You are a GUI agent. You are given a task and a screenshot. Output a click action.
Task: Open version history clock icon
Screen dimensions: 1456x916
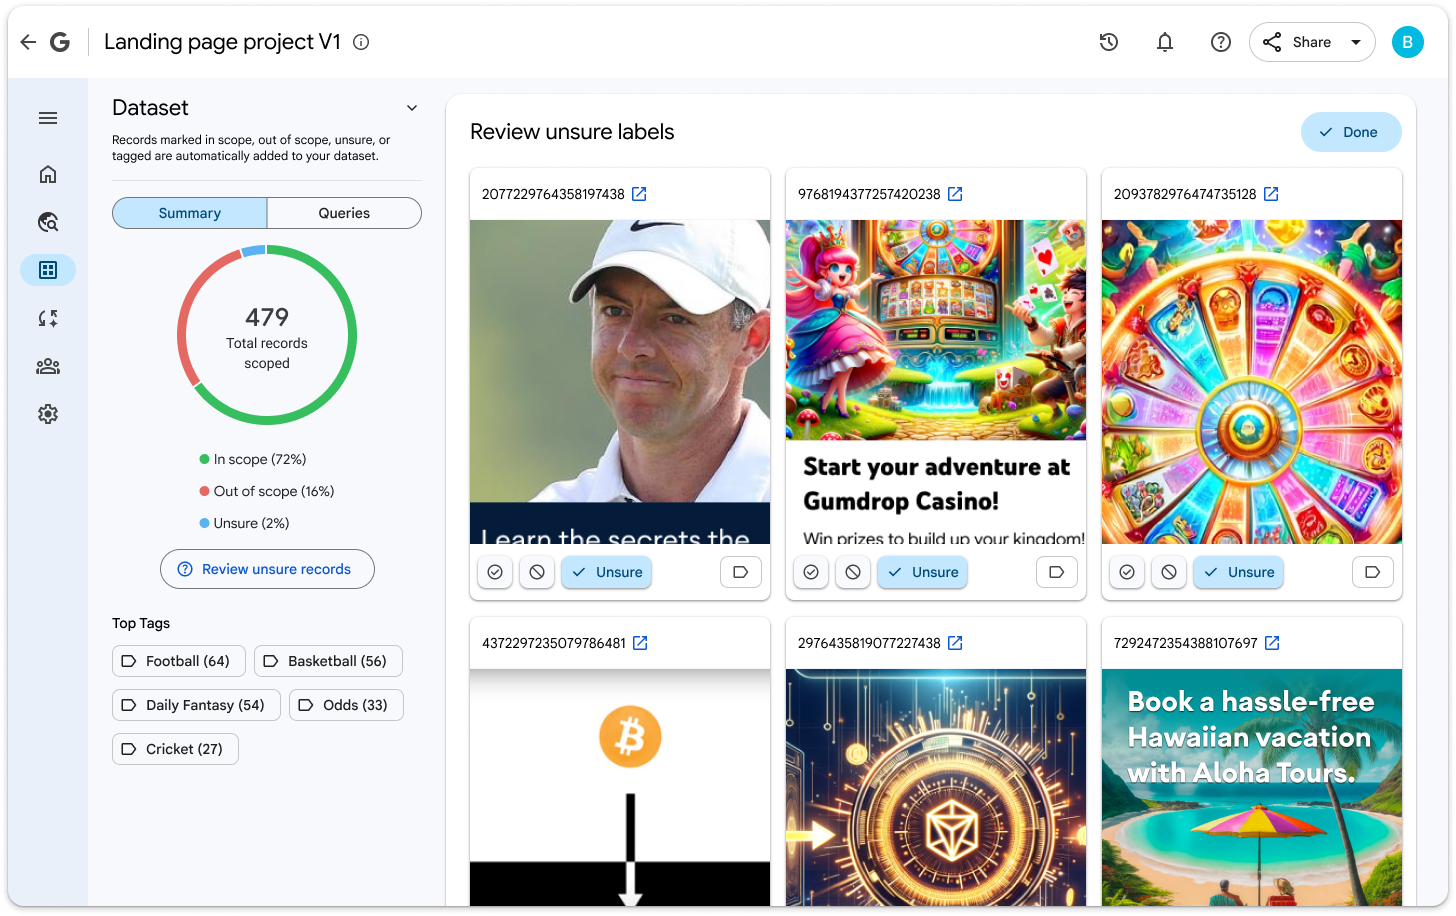pos(1109,42)
